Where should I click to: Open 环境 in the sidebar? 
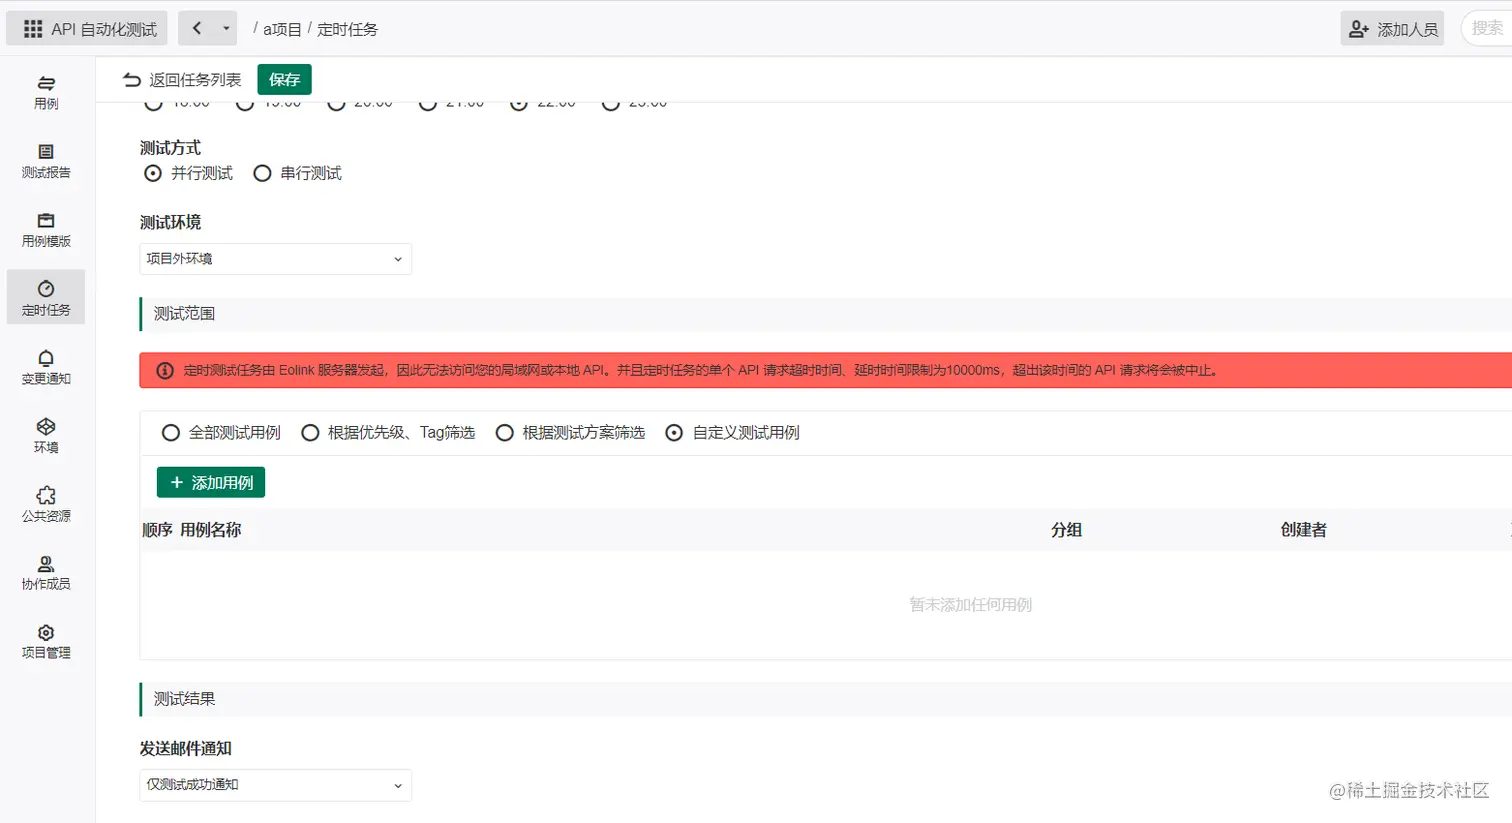46,436
